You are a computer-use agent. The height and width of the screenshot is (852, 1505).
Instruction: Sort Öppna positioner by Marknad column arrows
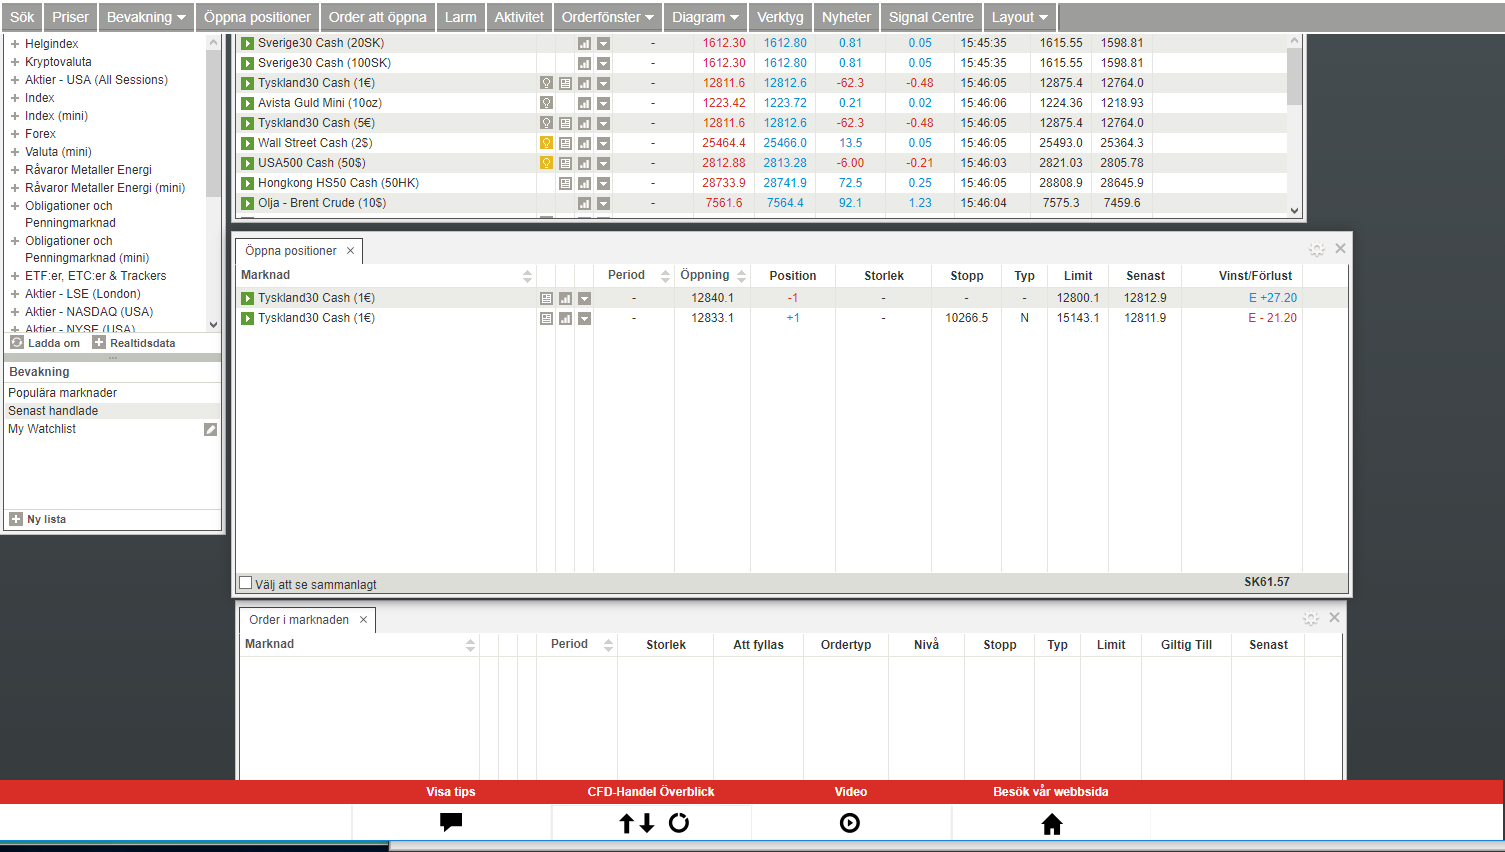click(x=527, y=276)
